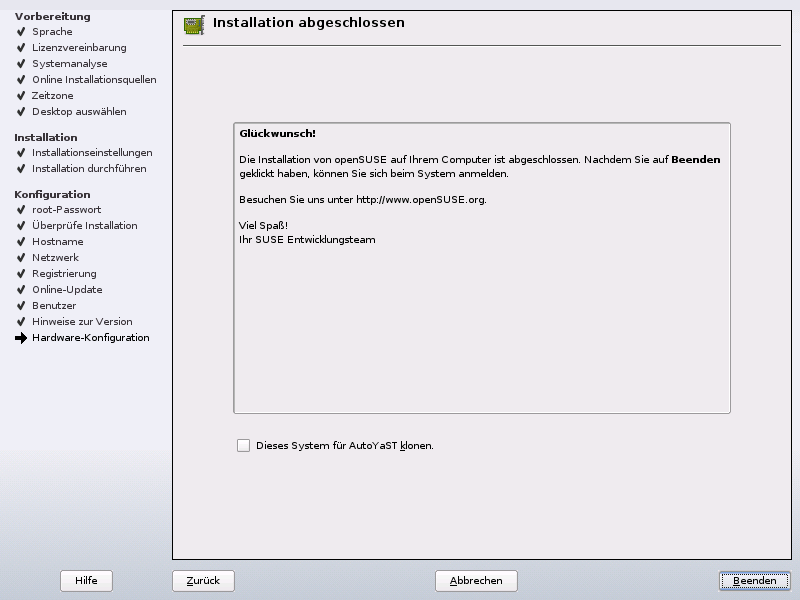Click the Beenden button to finish installation
Screen dimensions: 800x600
[x=755, y=581]
